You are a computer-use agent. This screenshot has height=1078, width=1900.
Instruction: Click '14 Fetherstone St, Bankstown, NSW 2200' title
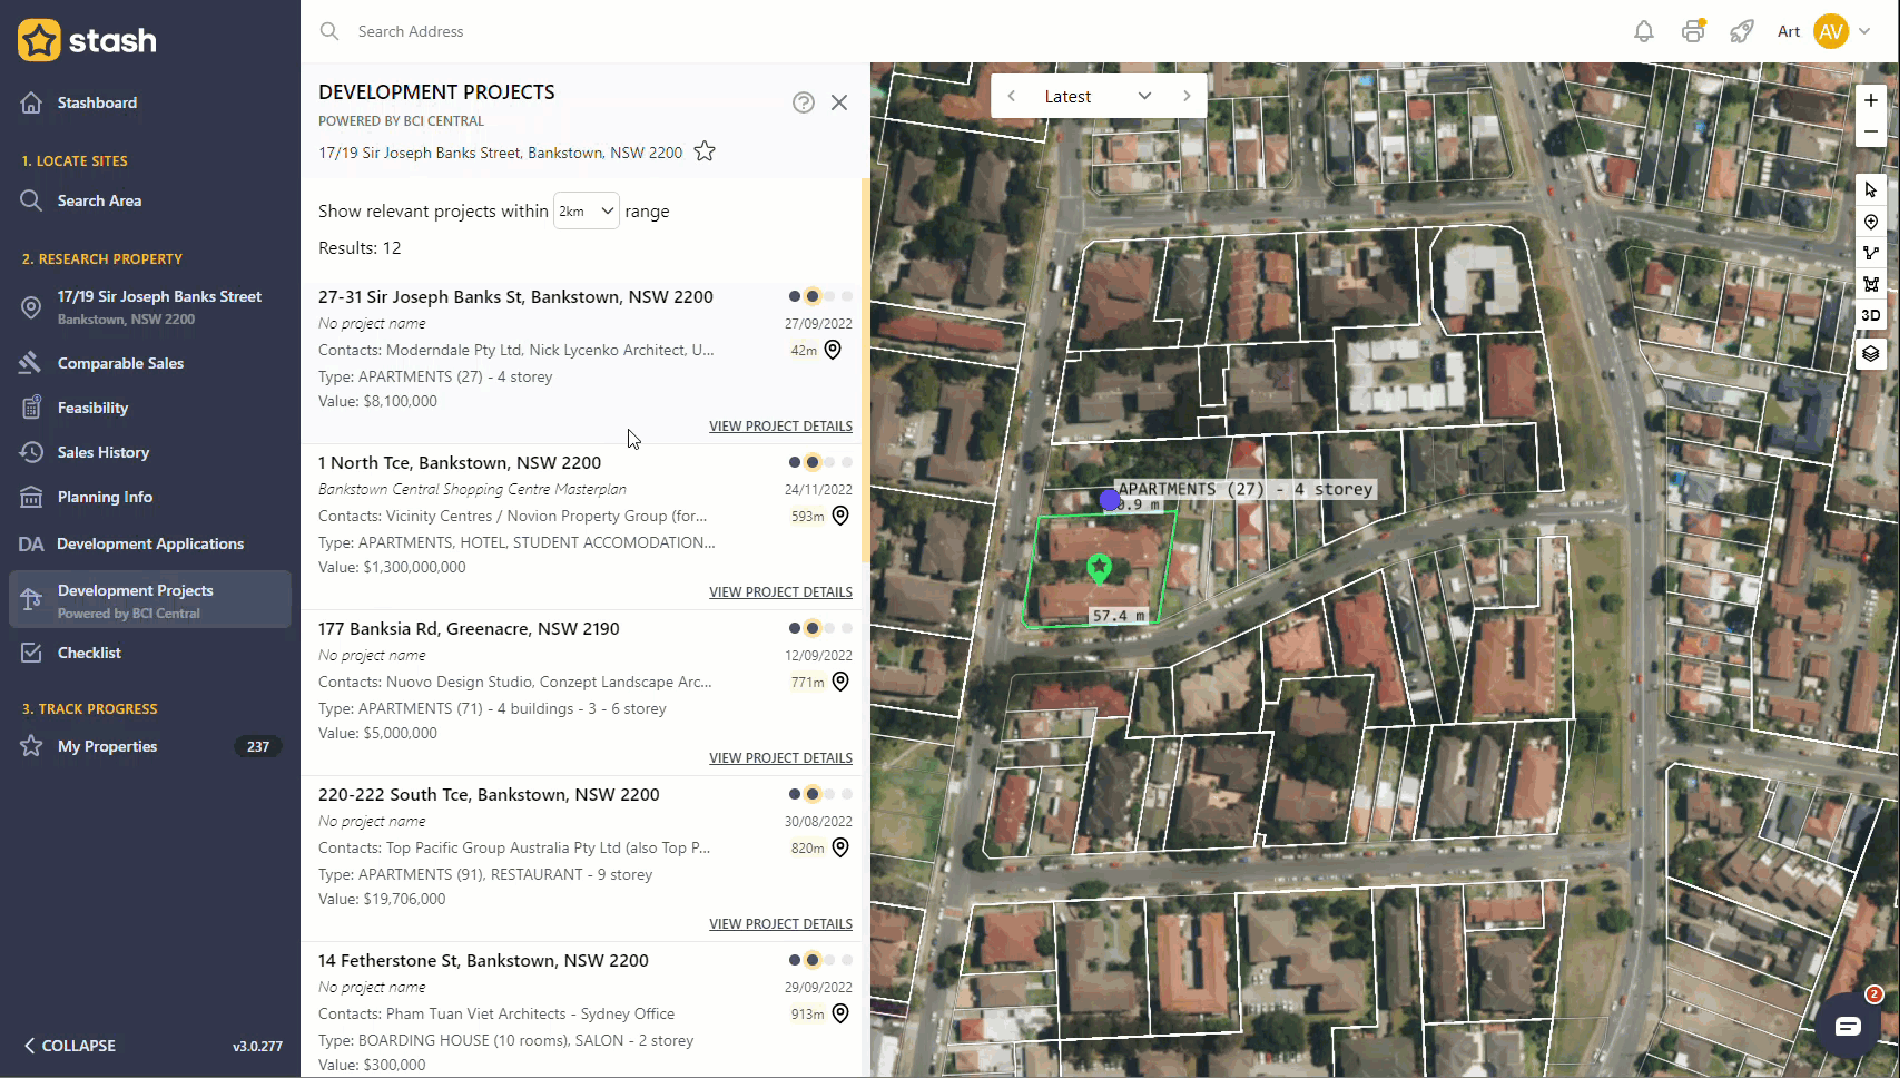[x=483, y=961]
